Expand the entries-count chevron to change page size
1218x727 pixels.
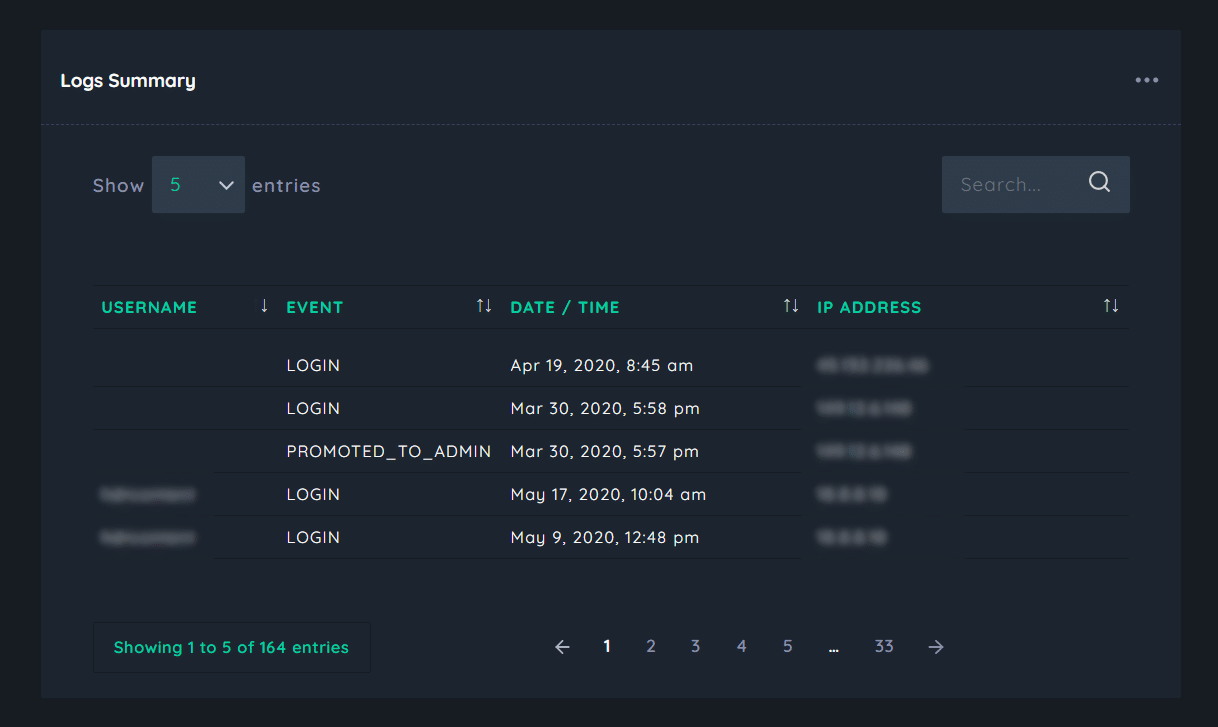pos(226,185)
